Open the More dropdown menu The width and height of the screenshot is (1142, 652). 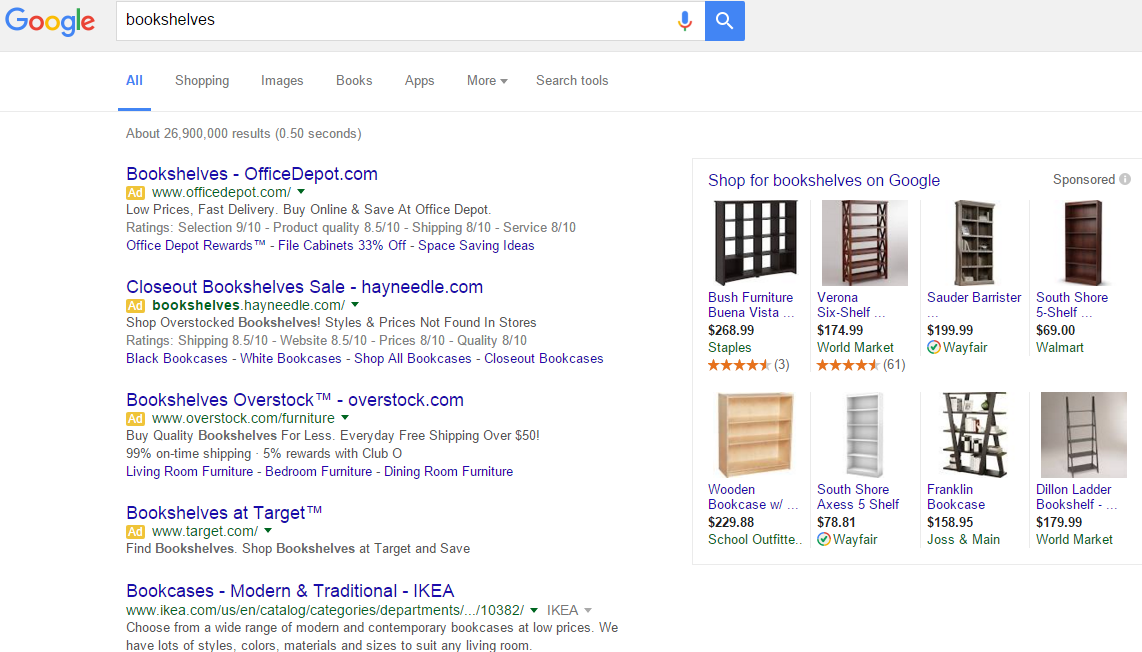tap(487, 81)
